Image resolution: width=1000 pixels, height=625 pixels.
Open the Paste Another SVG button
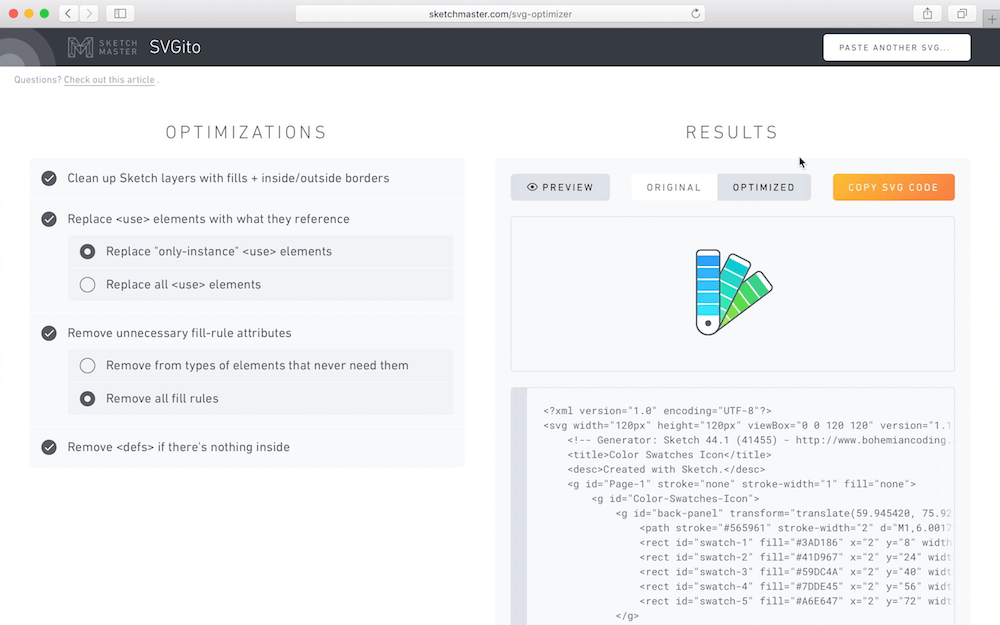click(897, 47)
